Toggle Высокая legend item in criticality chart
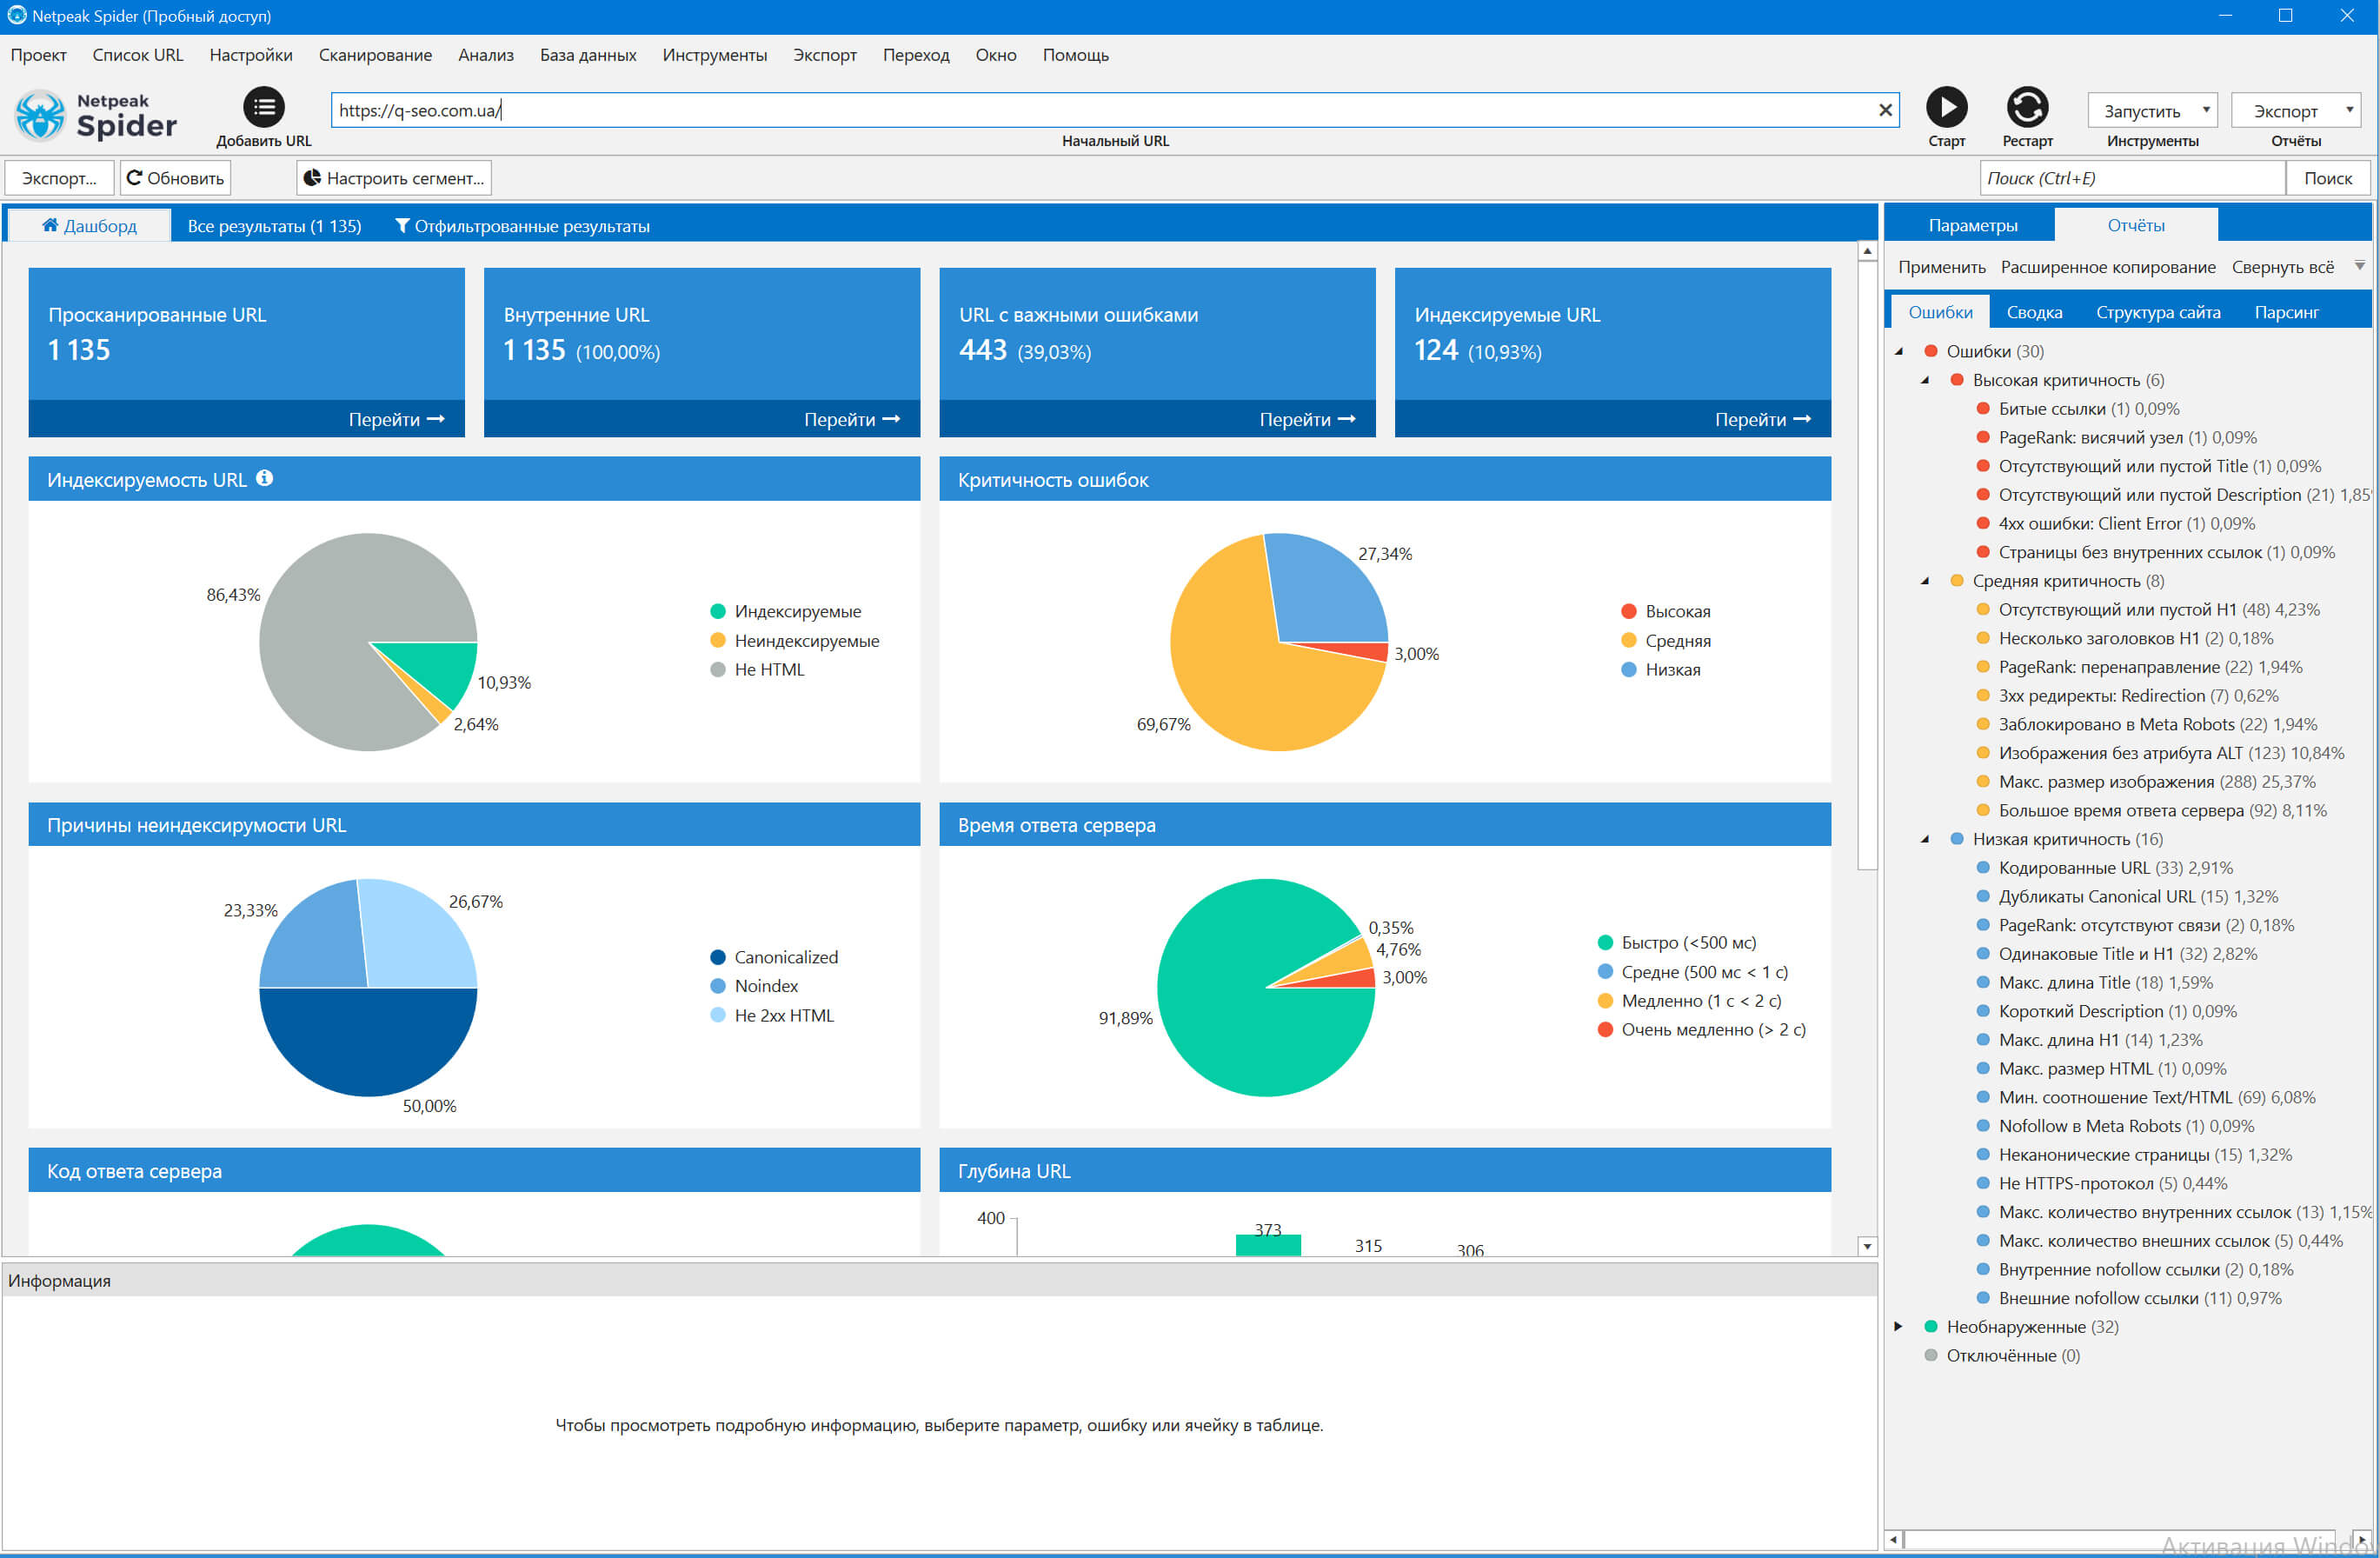The height and width of the screenshot is (1558, 2380). tap(1677, 611)
